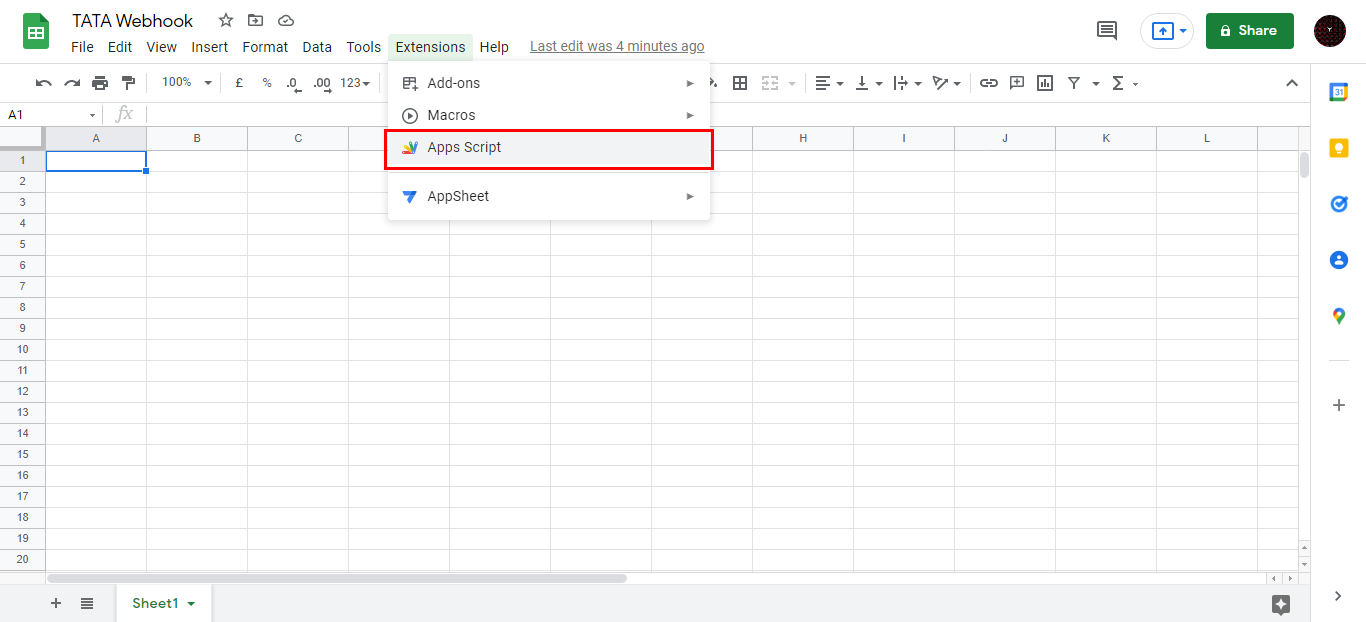1366x622 pixels.
Task: Select column H header
Action: point(803,138)
